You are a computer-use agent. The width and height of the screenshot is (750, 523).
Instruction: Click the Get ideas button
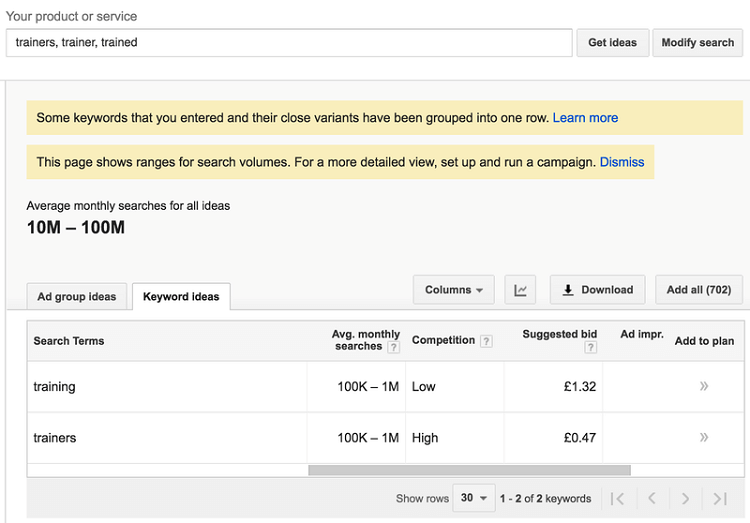point(613,43)
